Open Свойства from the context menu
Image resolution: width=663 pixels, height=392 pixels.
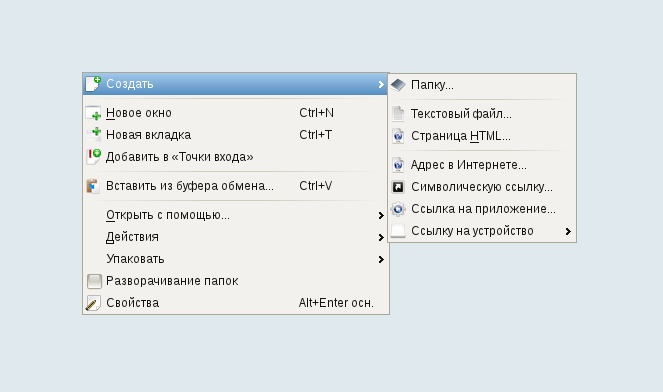[x=236, y=303]
